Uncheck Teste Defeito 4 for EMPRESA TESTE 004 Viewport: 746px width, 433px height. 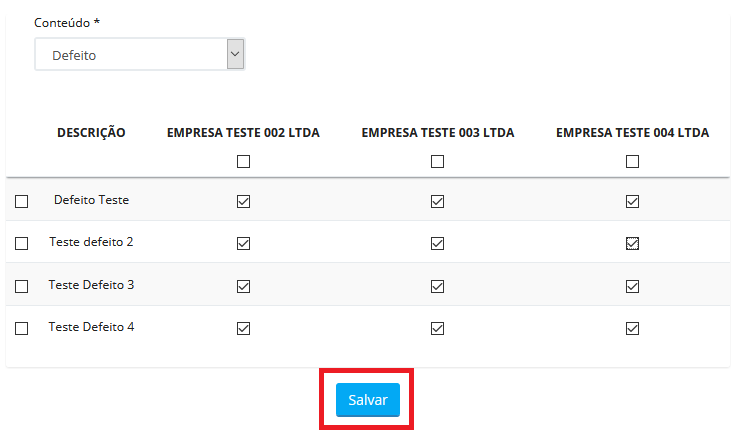tap(632, 328)
